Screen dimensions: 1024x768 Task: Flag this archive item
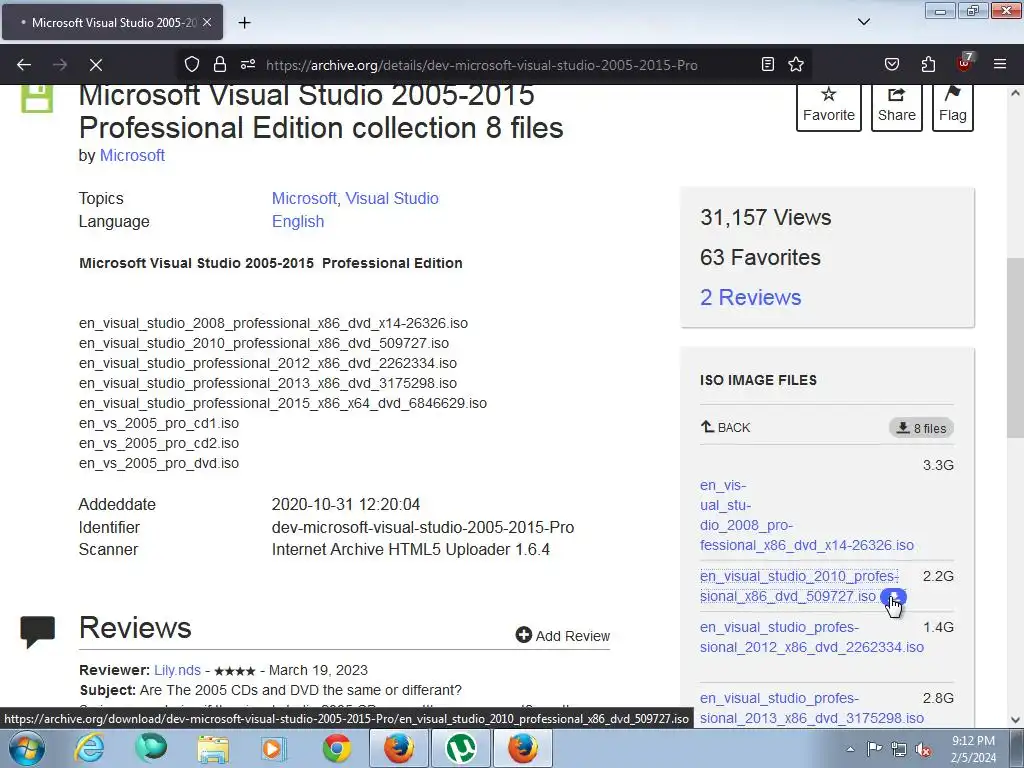953,106
